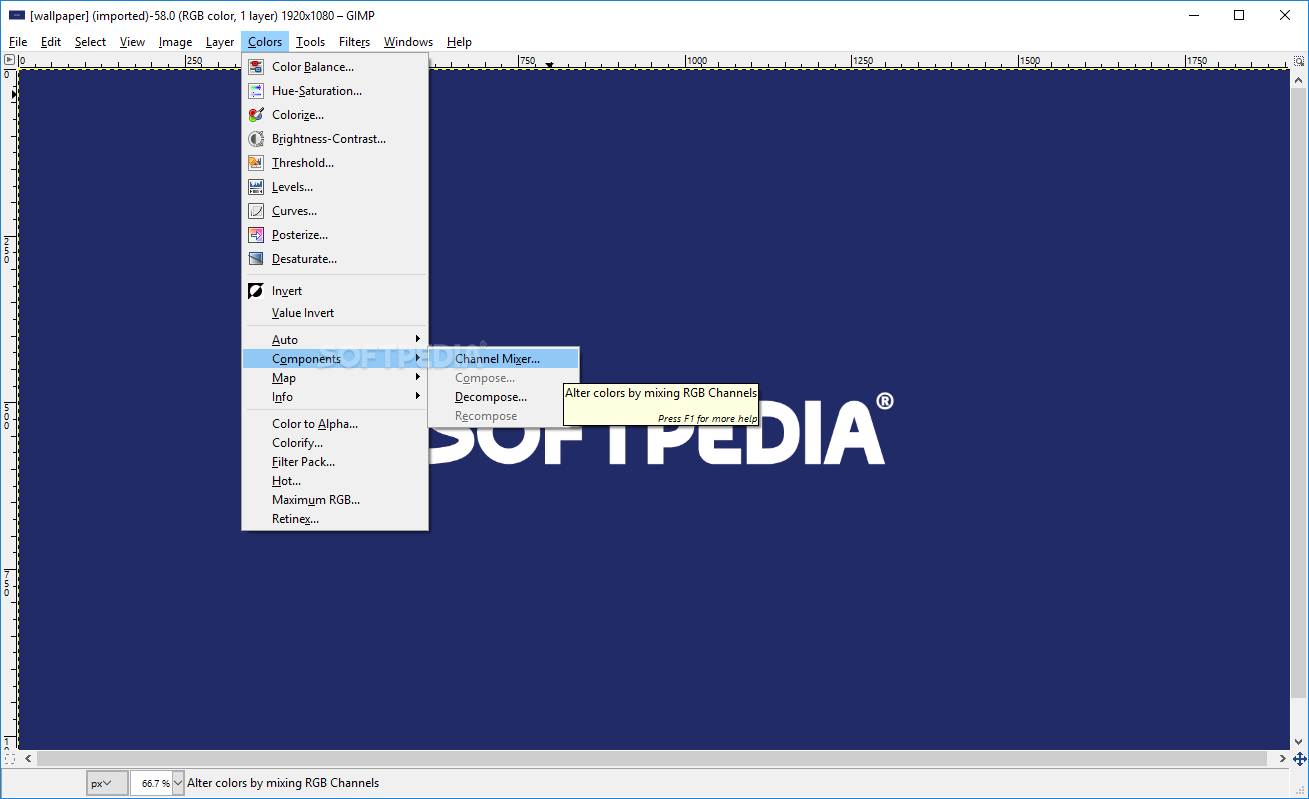Click the scroll-down arrow on vertical scrollbar
The width and height of the screenshot is (1309, 799).
click(1300, 742)
